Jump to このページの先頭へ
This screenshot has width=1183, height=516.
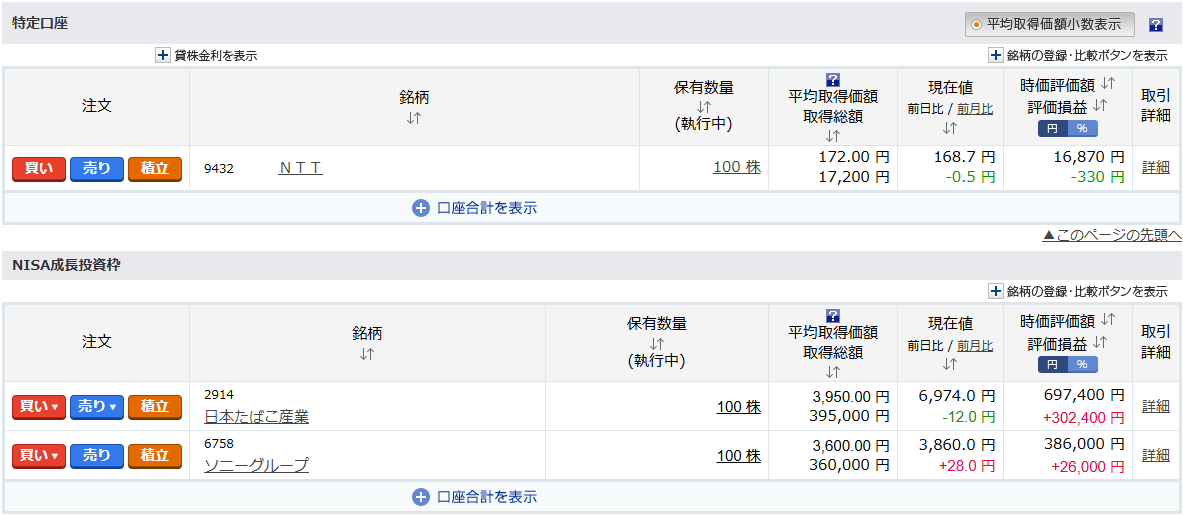point(1112,235)
